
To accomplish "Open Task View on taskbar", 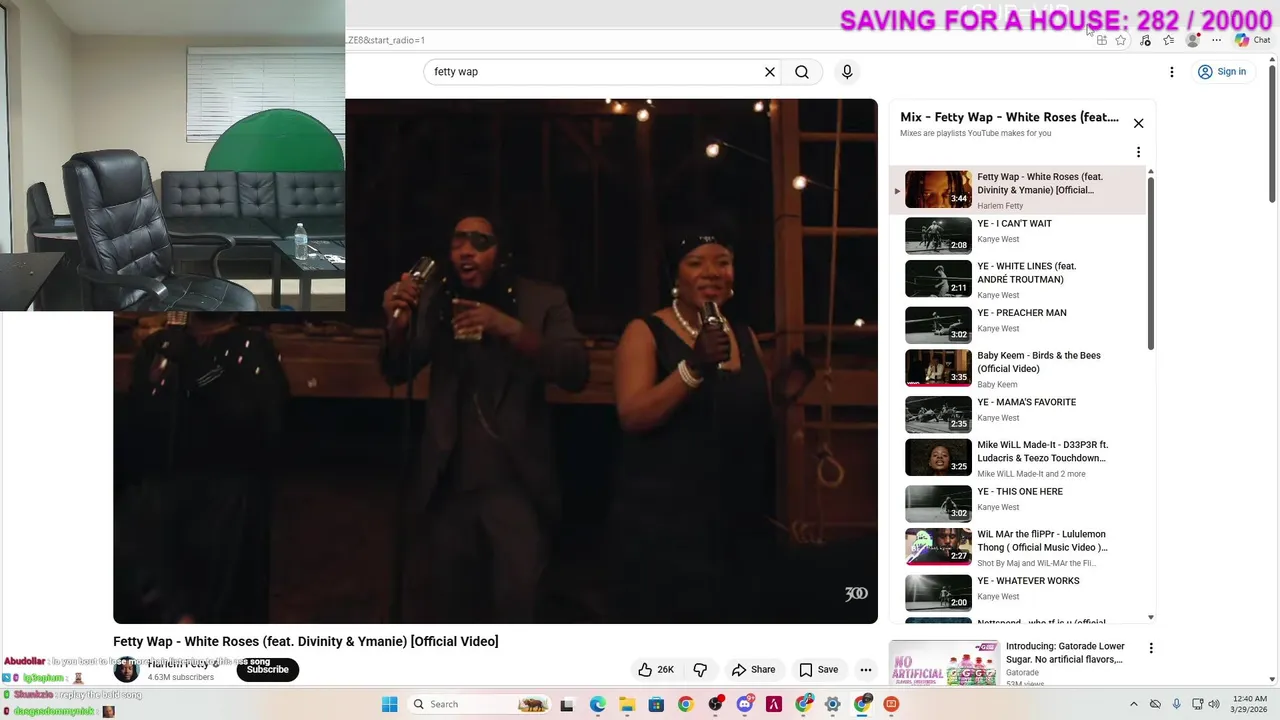I will tap(567, 704).
